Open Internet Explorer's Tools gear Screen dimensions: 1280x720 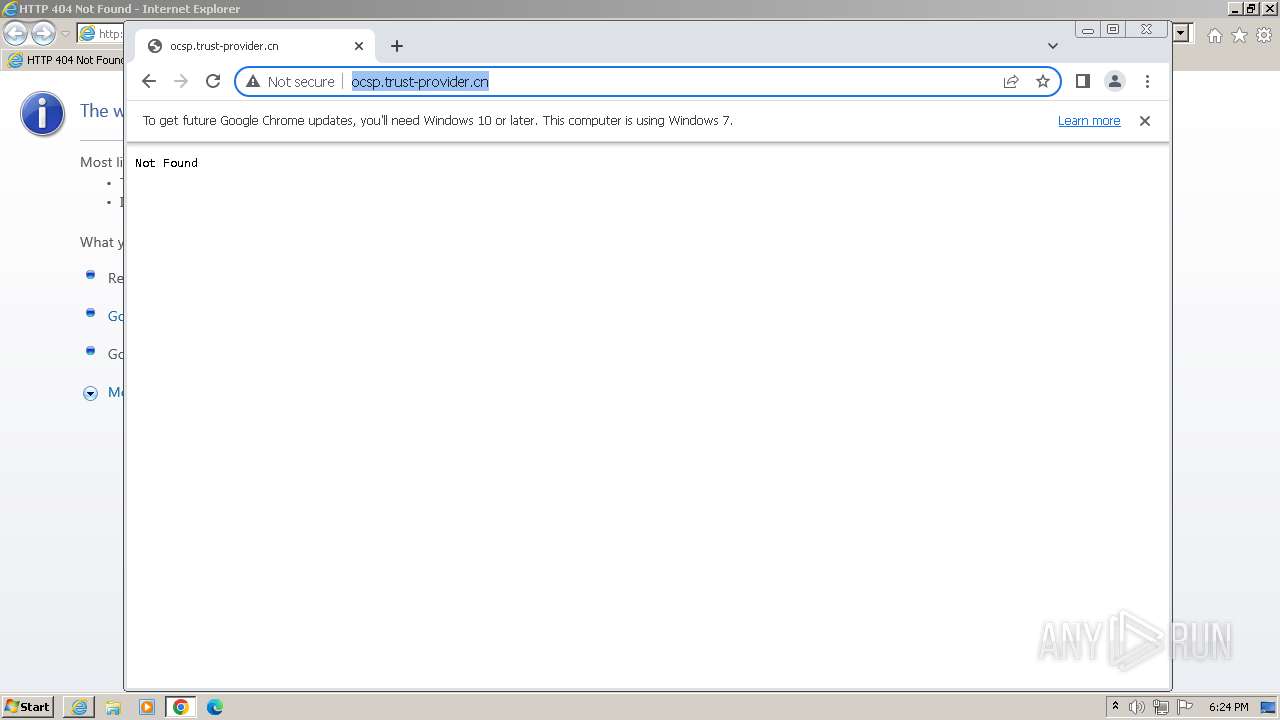tap(1264, 35)
